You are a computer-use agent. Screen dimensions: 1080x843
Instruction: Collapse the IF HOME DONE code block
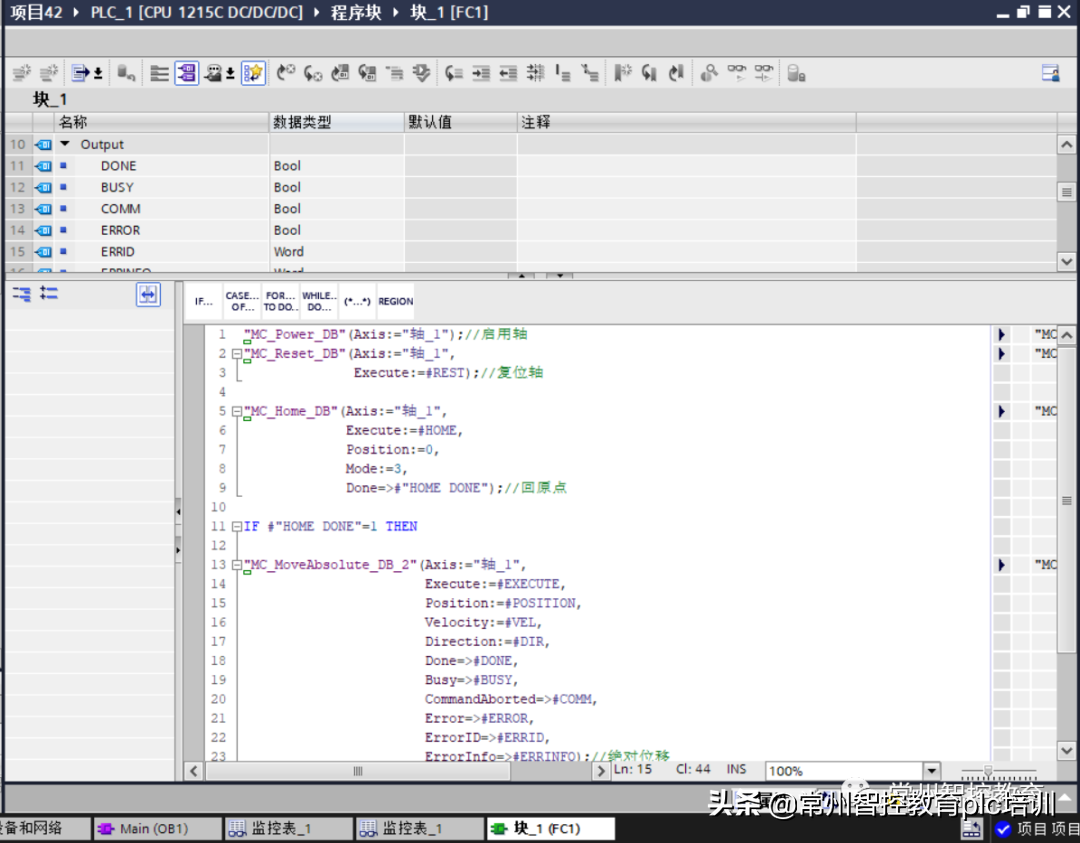pos(236,526)
